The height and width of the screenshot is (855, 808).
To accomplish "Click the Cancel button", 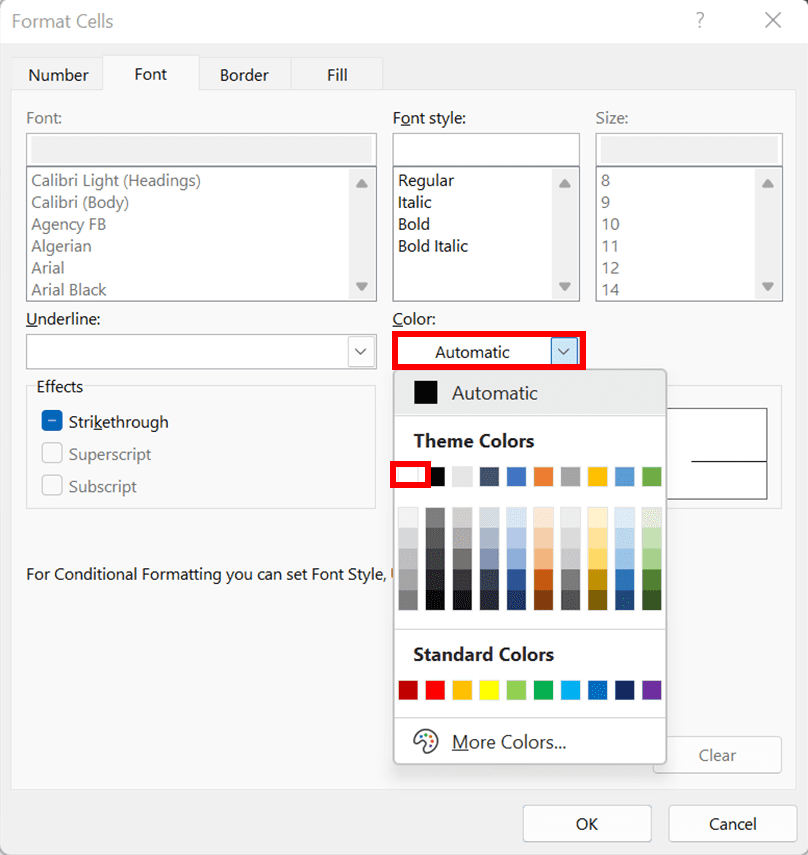I will [732, 823].
